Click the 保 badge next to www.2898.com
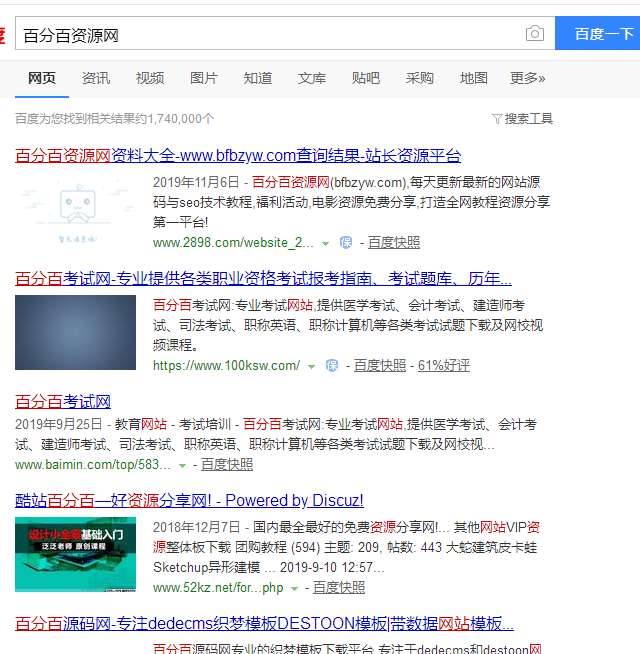640x654 pixels. click(x=346, y=242)
